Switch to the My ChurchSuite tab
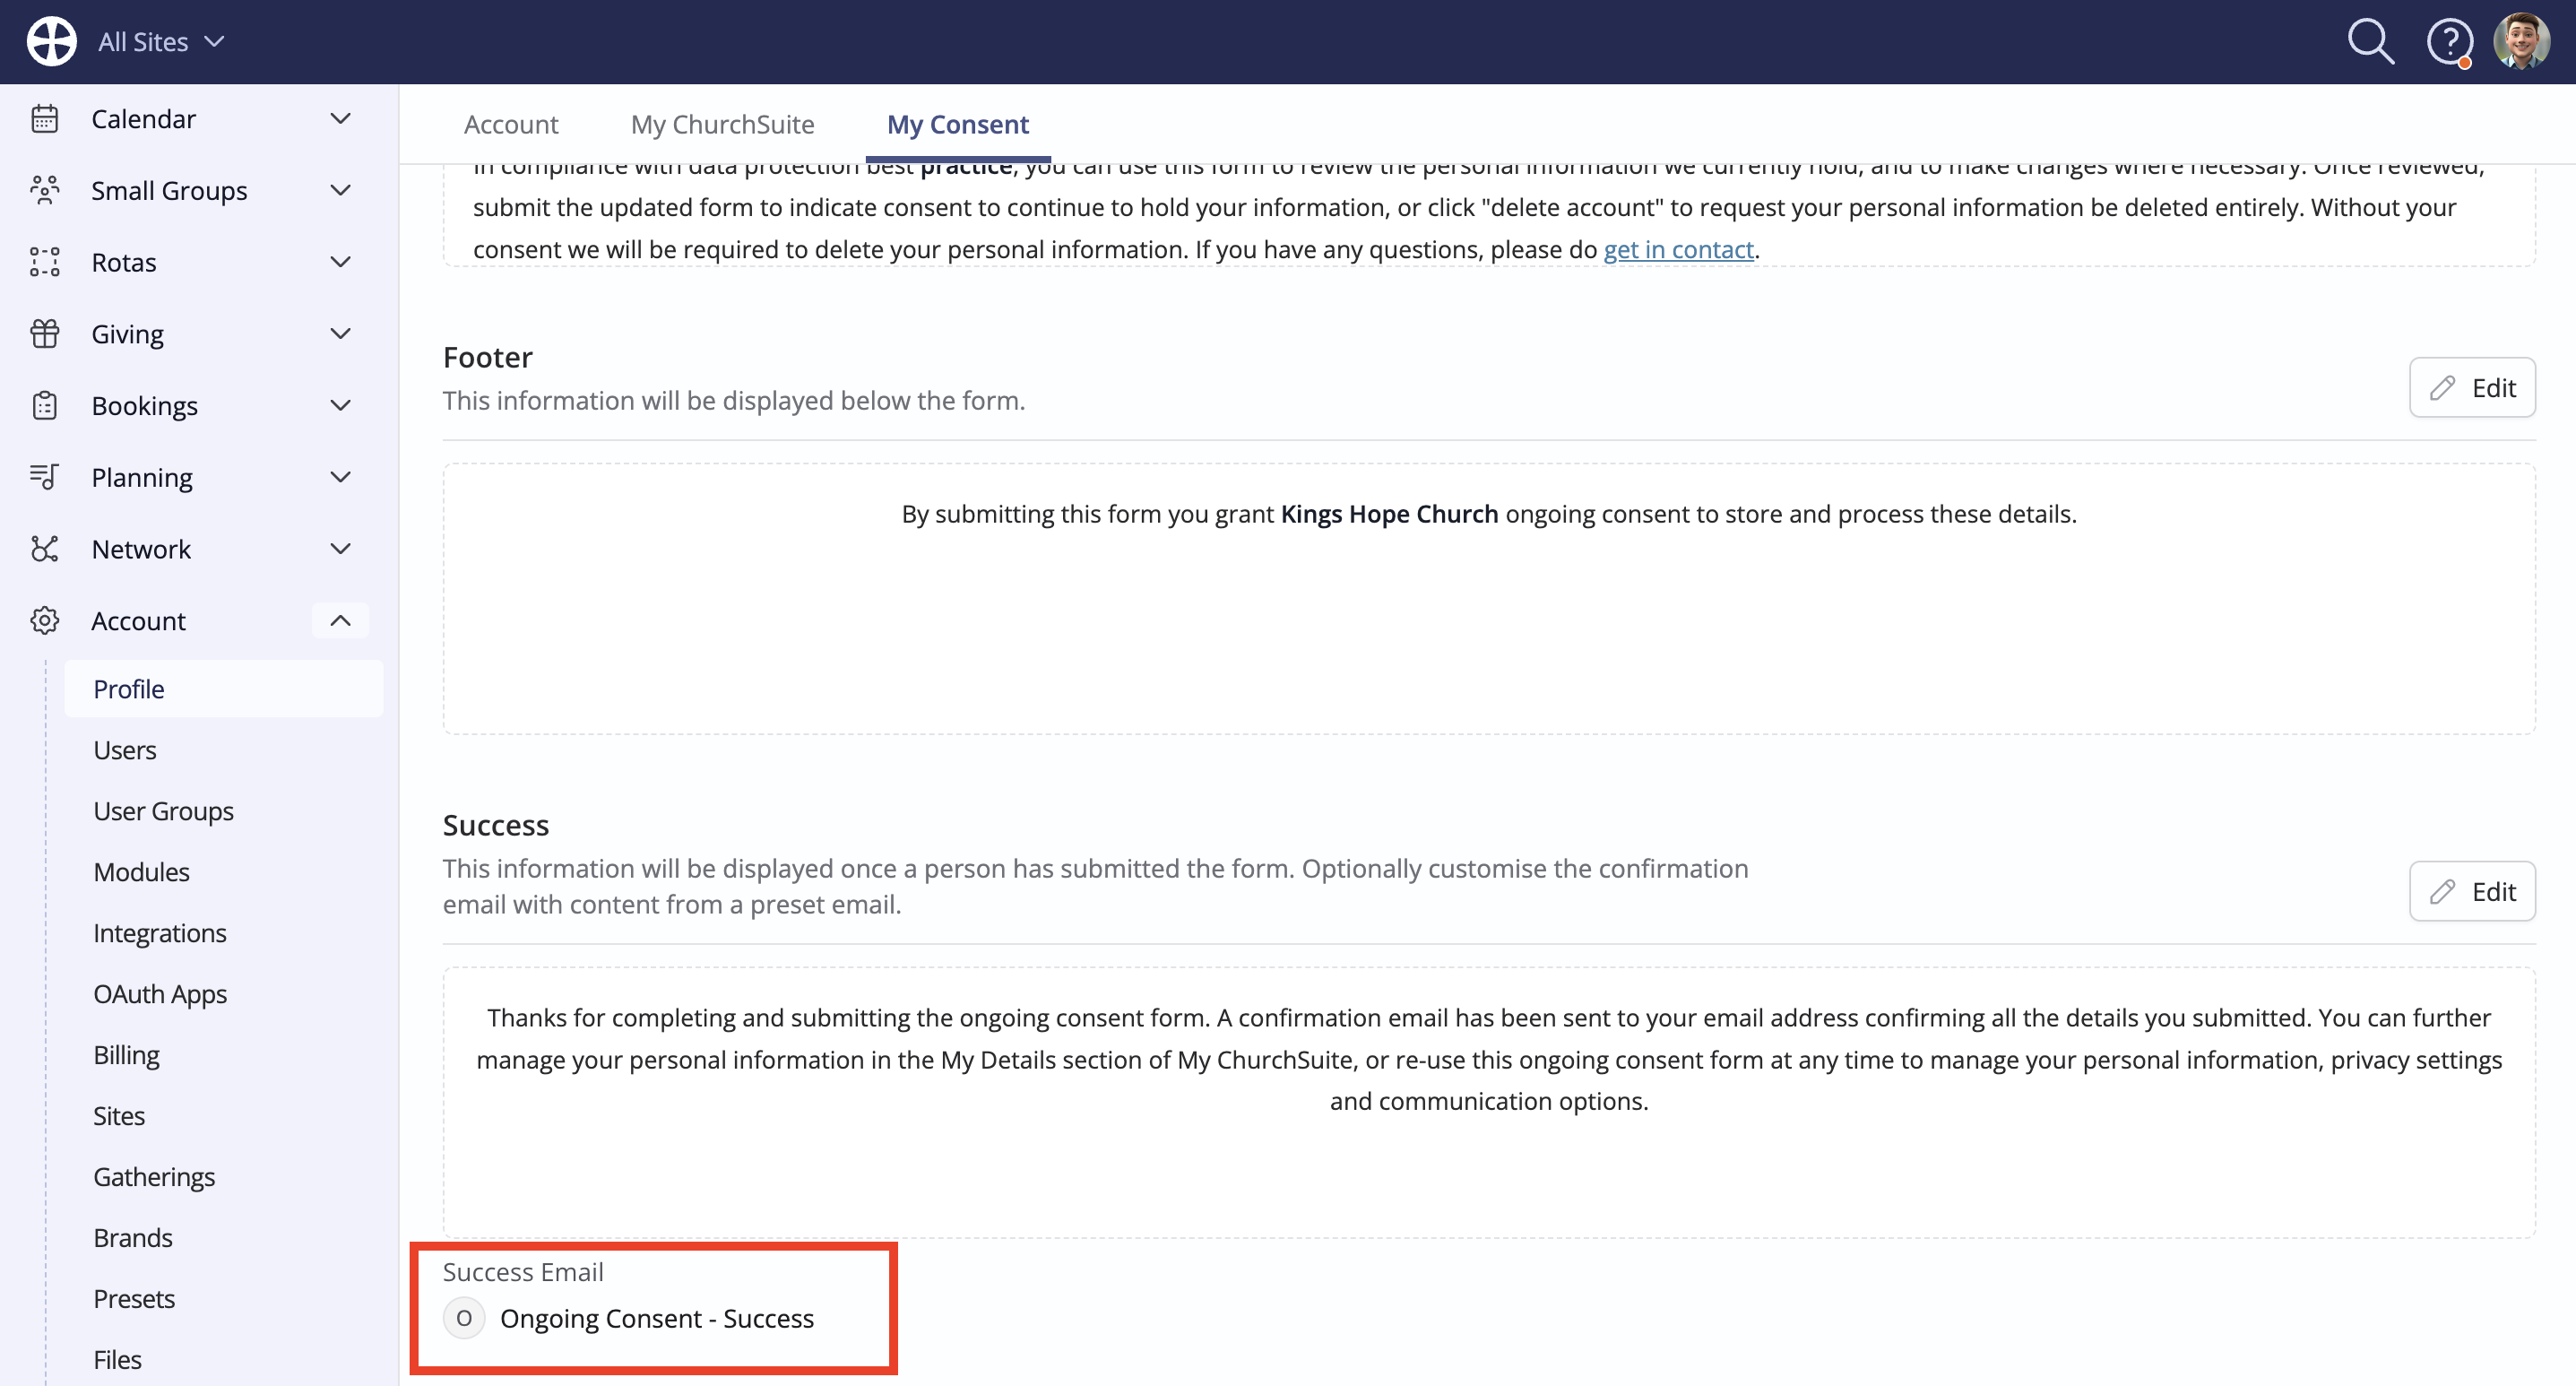Viewport: 2576px width, 1386px height. (x=722, y=124)
